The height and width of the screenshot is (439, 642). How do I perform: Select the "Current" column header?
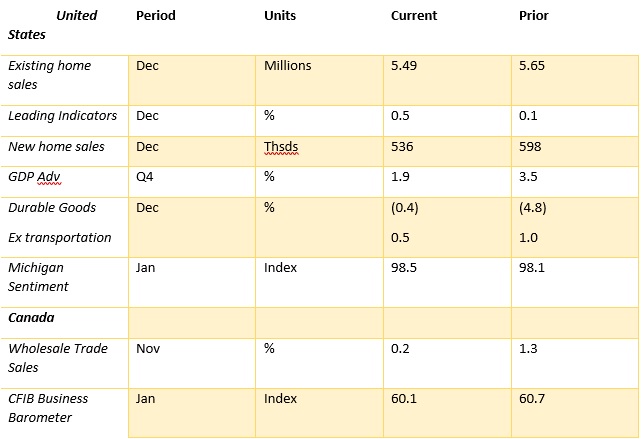click(x=413, y=16)
